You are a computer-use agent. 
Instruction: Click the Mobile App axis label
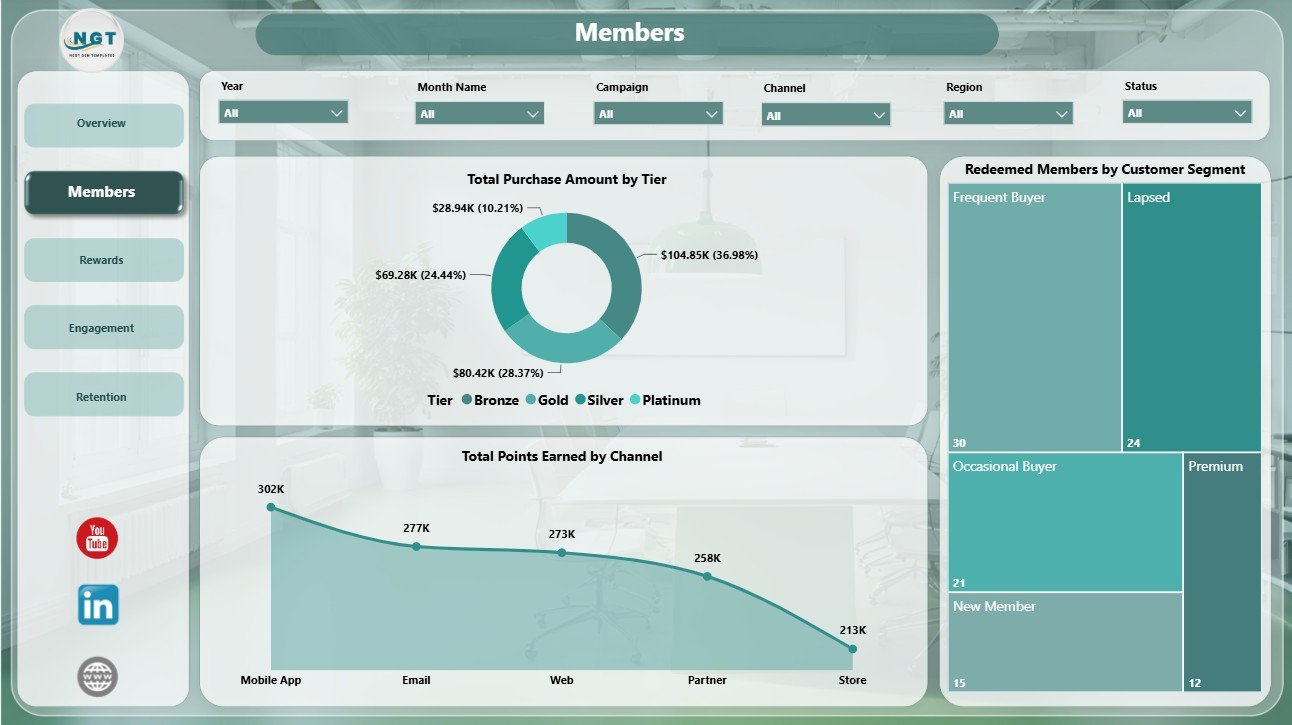tap(271, 680)
